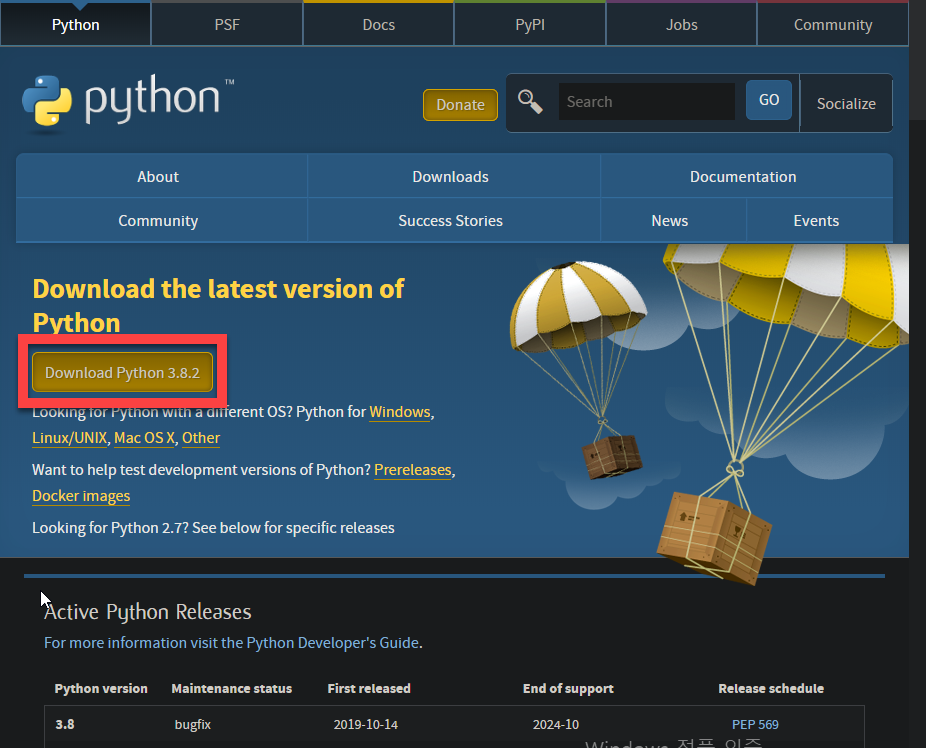Open the PyPI tab in top bar

click(530, 25)
